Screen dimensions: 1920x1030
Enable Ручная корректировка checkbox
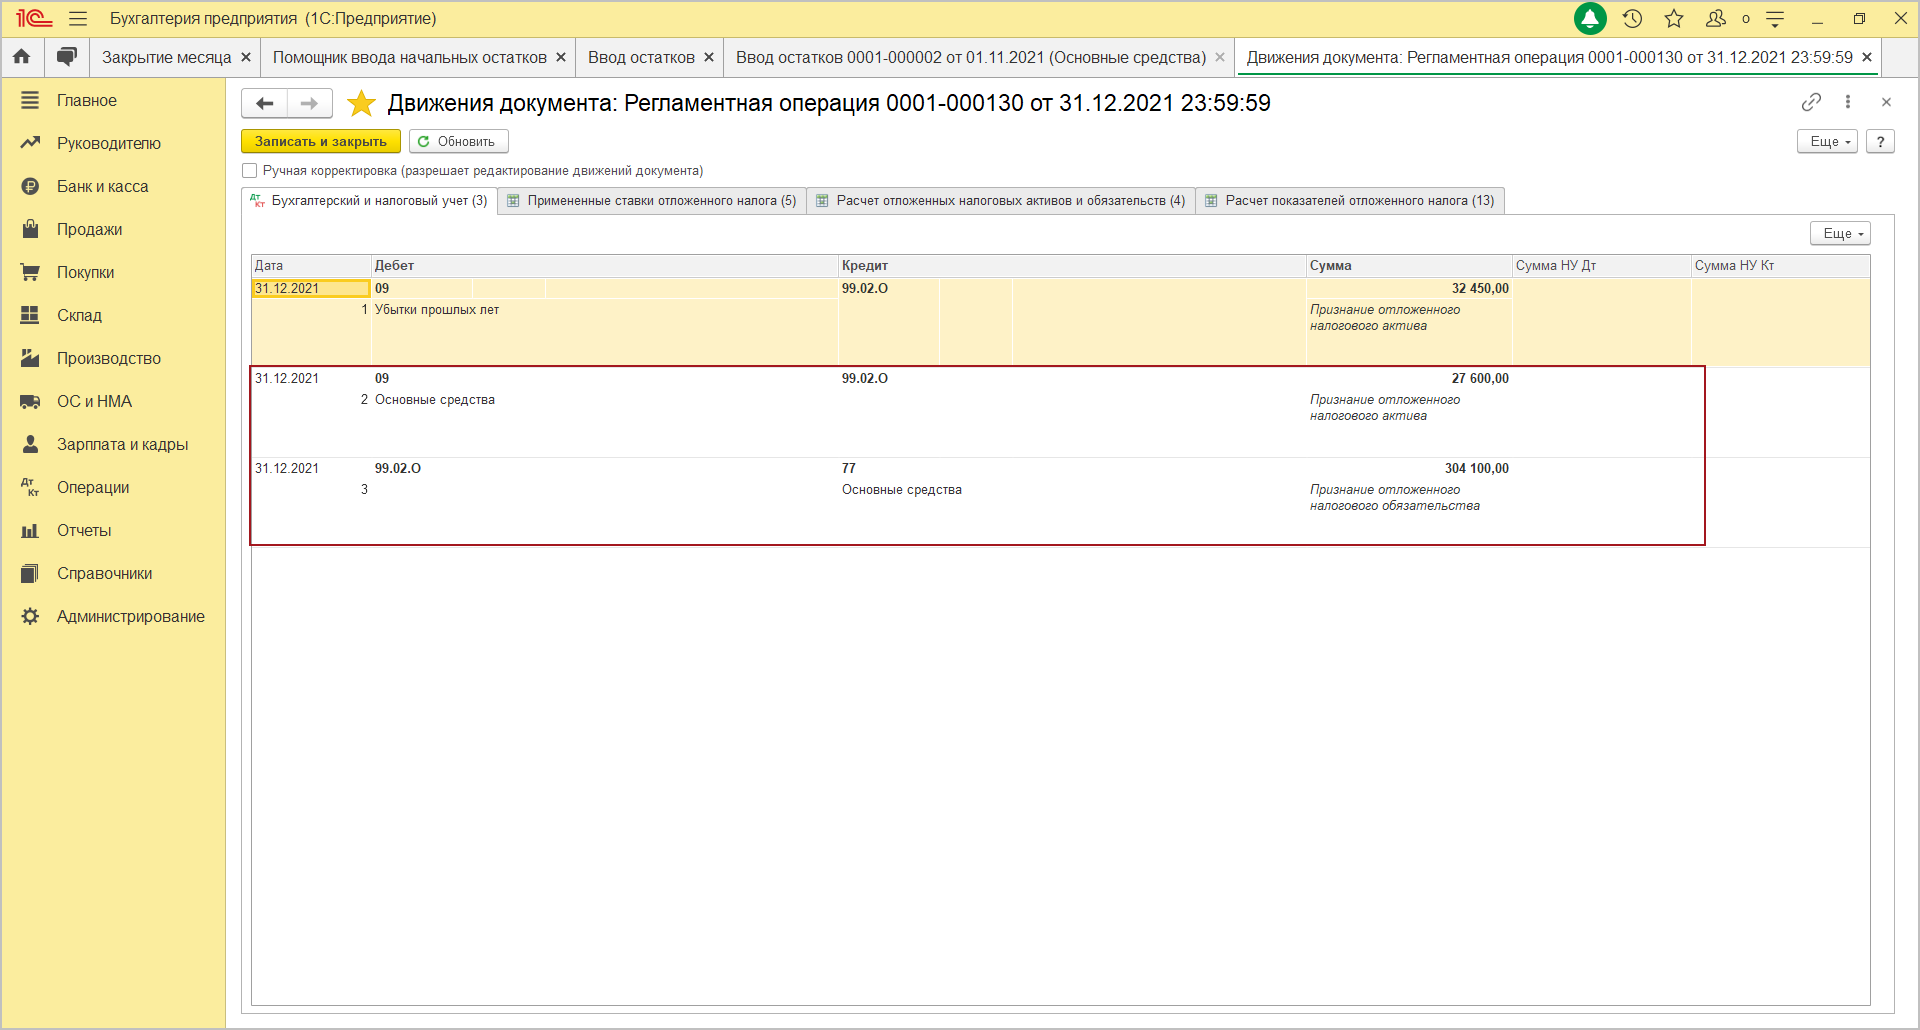[250, 171]
